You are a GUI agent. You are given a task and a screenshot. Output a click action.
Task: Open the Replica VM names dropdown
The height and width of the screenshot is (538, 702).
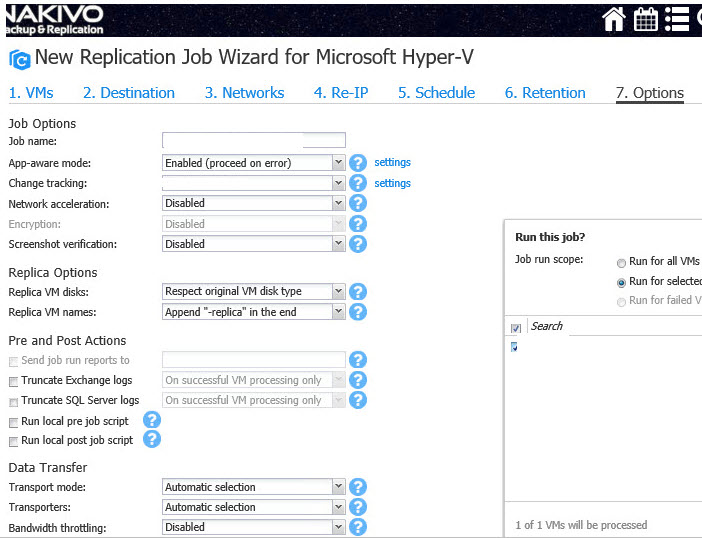coord(338,312)
